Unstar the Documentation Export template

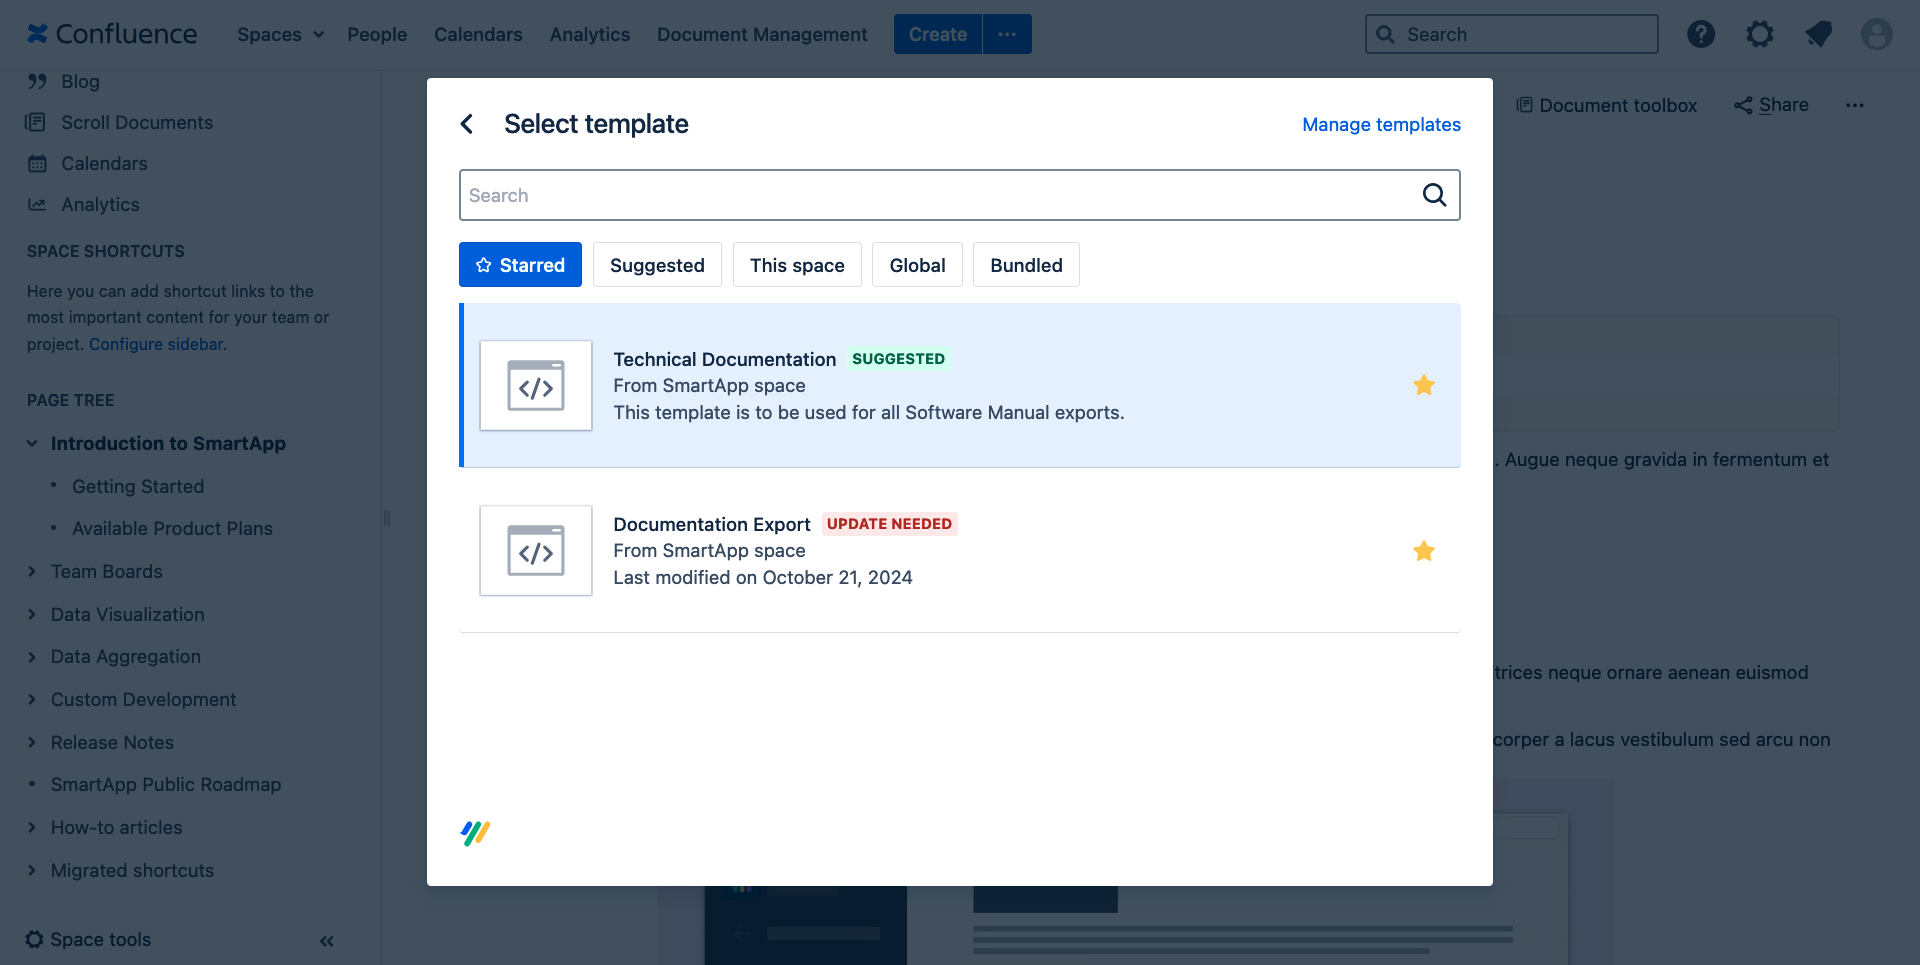click(x=1424, y=551)
